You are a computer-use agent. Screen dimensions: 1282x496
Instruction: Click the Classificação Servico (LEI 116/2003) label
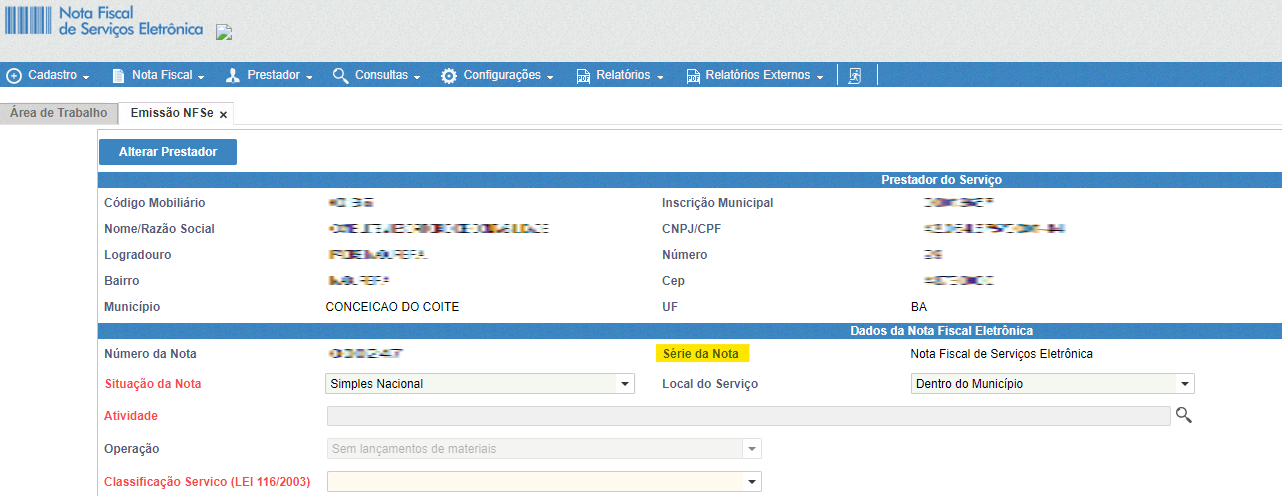point(207,482)
